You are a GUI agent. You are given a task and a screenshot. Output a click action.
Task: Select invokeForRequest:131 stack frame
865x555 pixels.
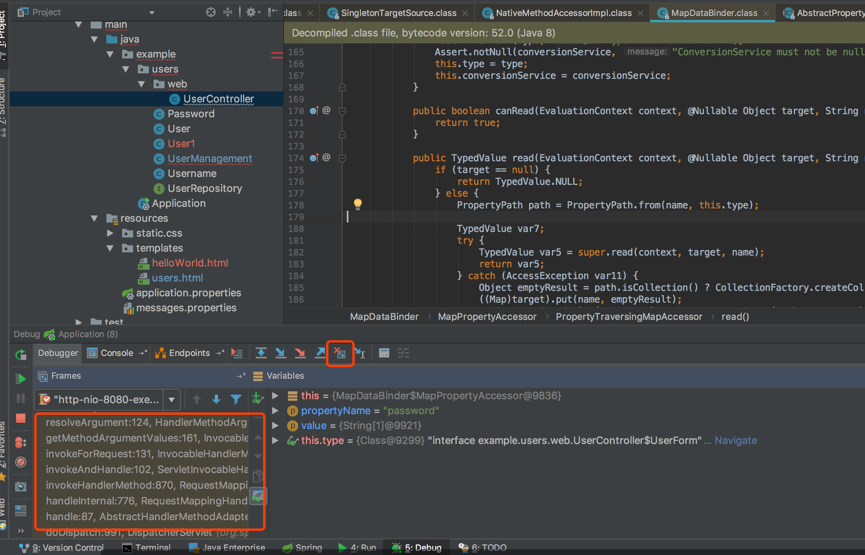tap(146, 453)
